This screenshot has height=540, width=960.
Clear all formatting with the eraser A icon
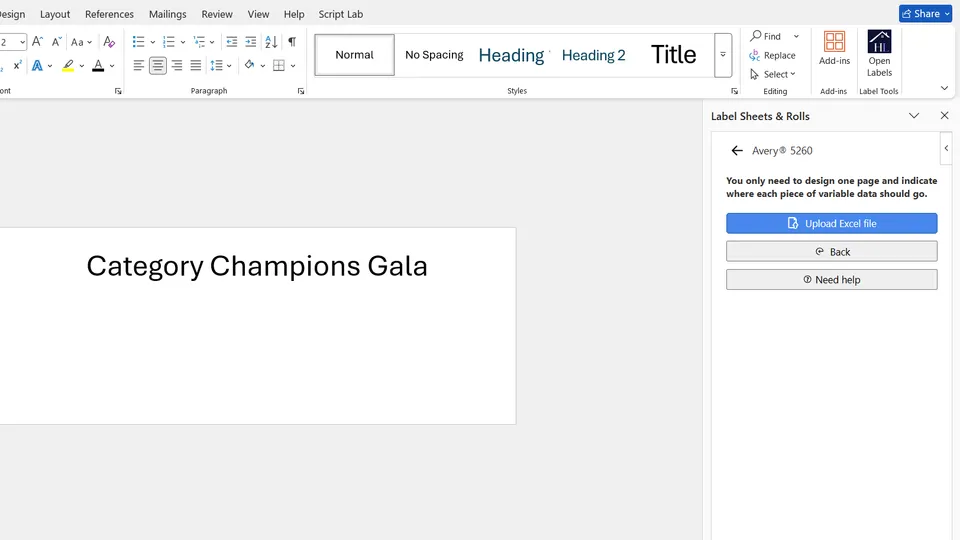(x=109, y=42)
